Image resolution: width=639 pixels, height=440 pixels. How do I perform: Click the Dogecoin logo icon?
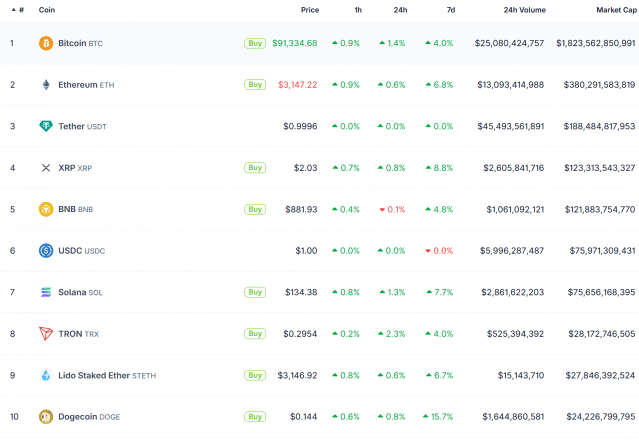point(45,417)
